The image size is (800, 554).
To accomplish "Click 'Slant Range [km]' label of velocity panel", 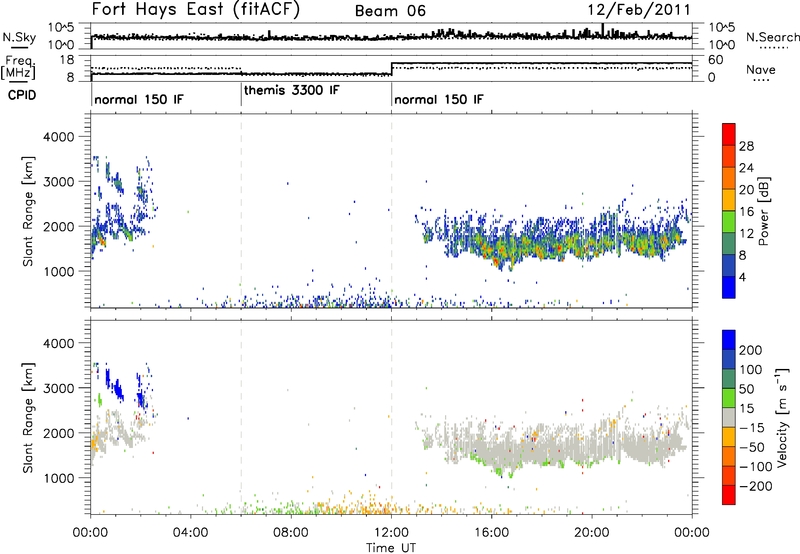I will click(x=28, y=417).
